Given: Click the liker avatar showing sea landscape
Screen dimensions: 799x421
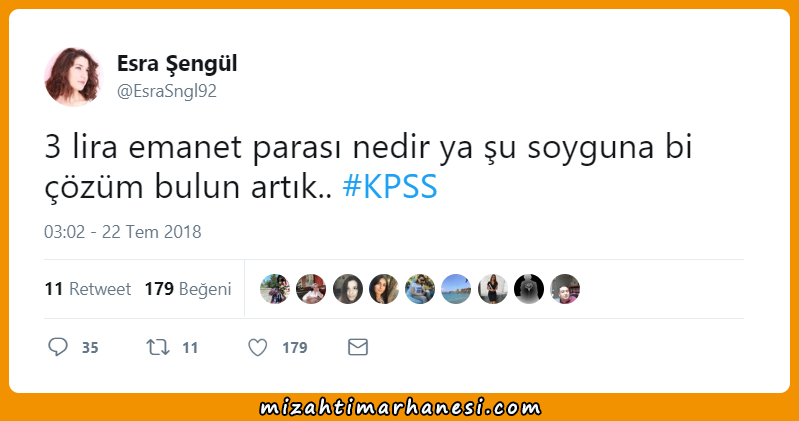Looking at the screenshot, I should [x=456, y=289].
